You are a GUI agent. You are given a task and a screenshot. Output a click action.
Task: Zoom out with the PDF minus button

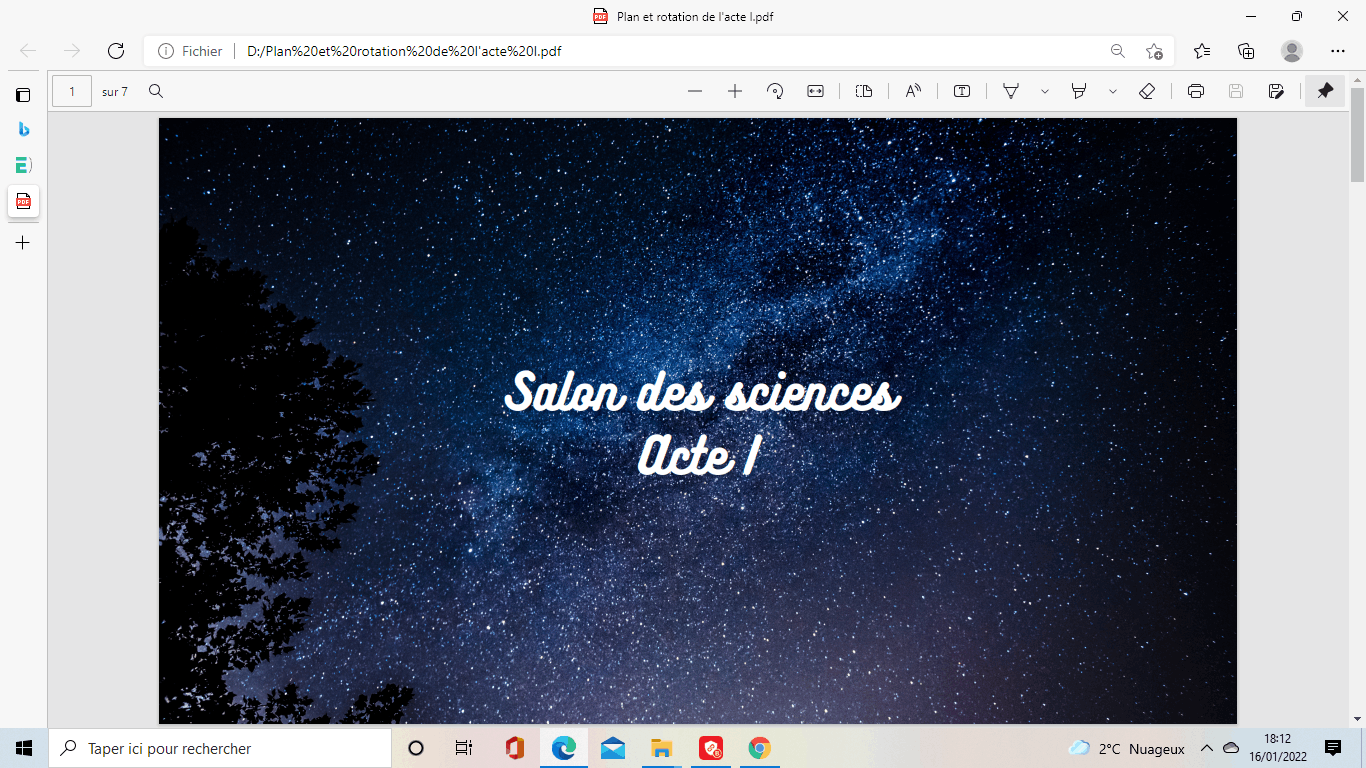point(695,91)
